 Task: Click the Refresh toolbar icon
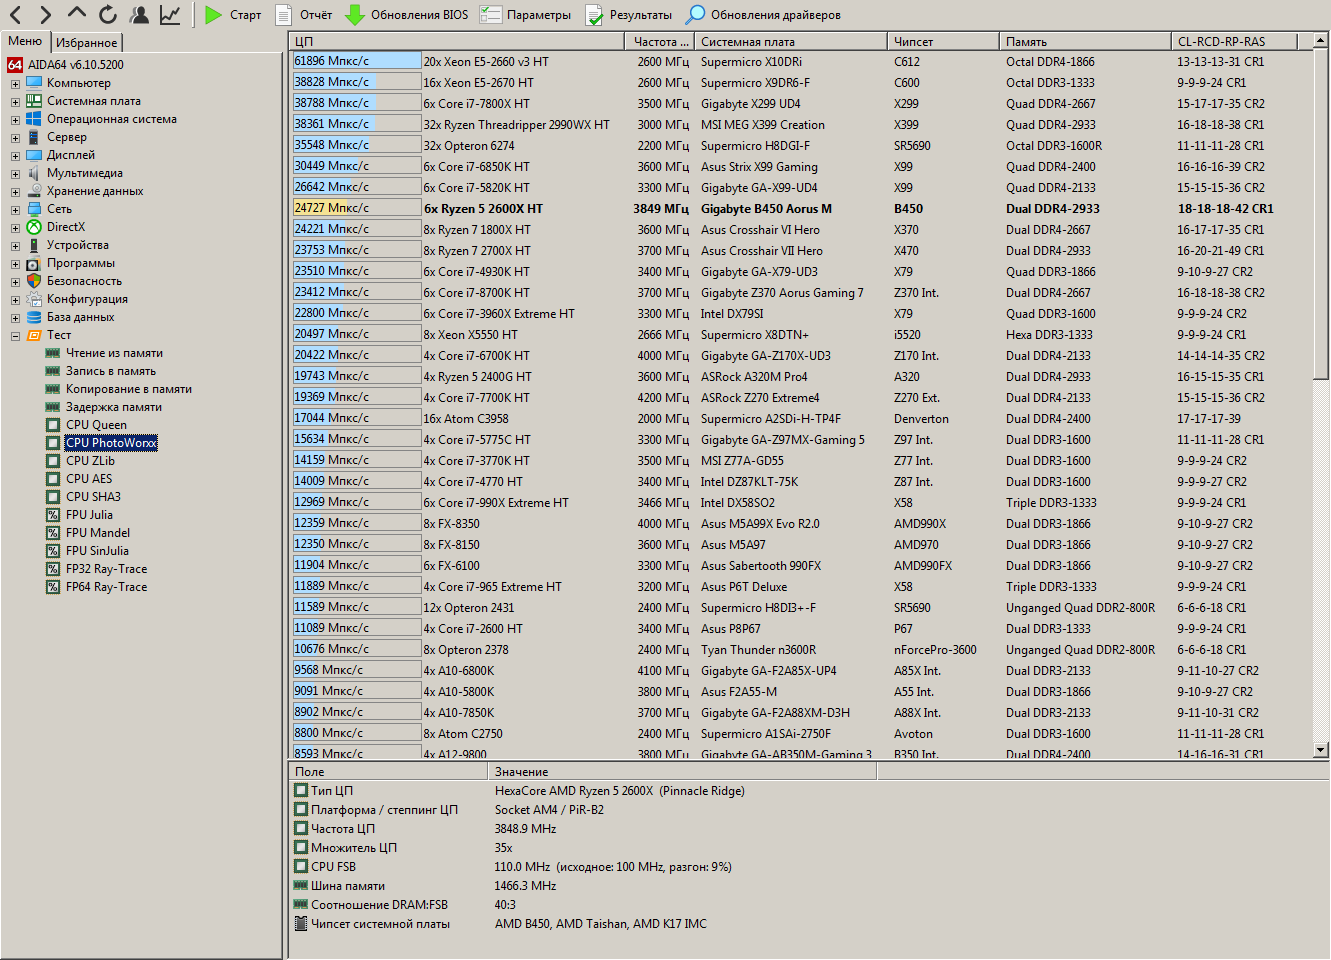108,15
